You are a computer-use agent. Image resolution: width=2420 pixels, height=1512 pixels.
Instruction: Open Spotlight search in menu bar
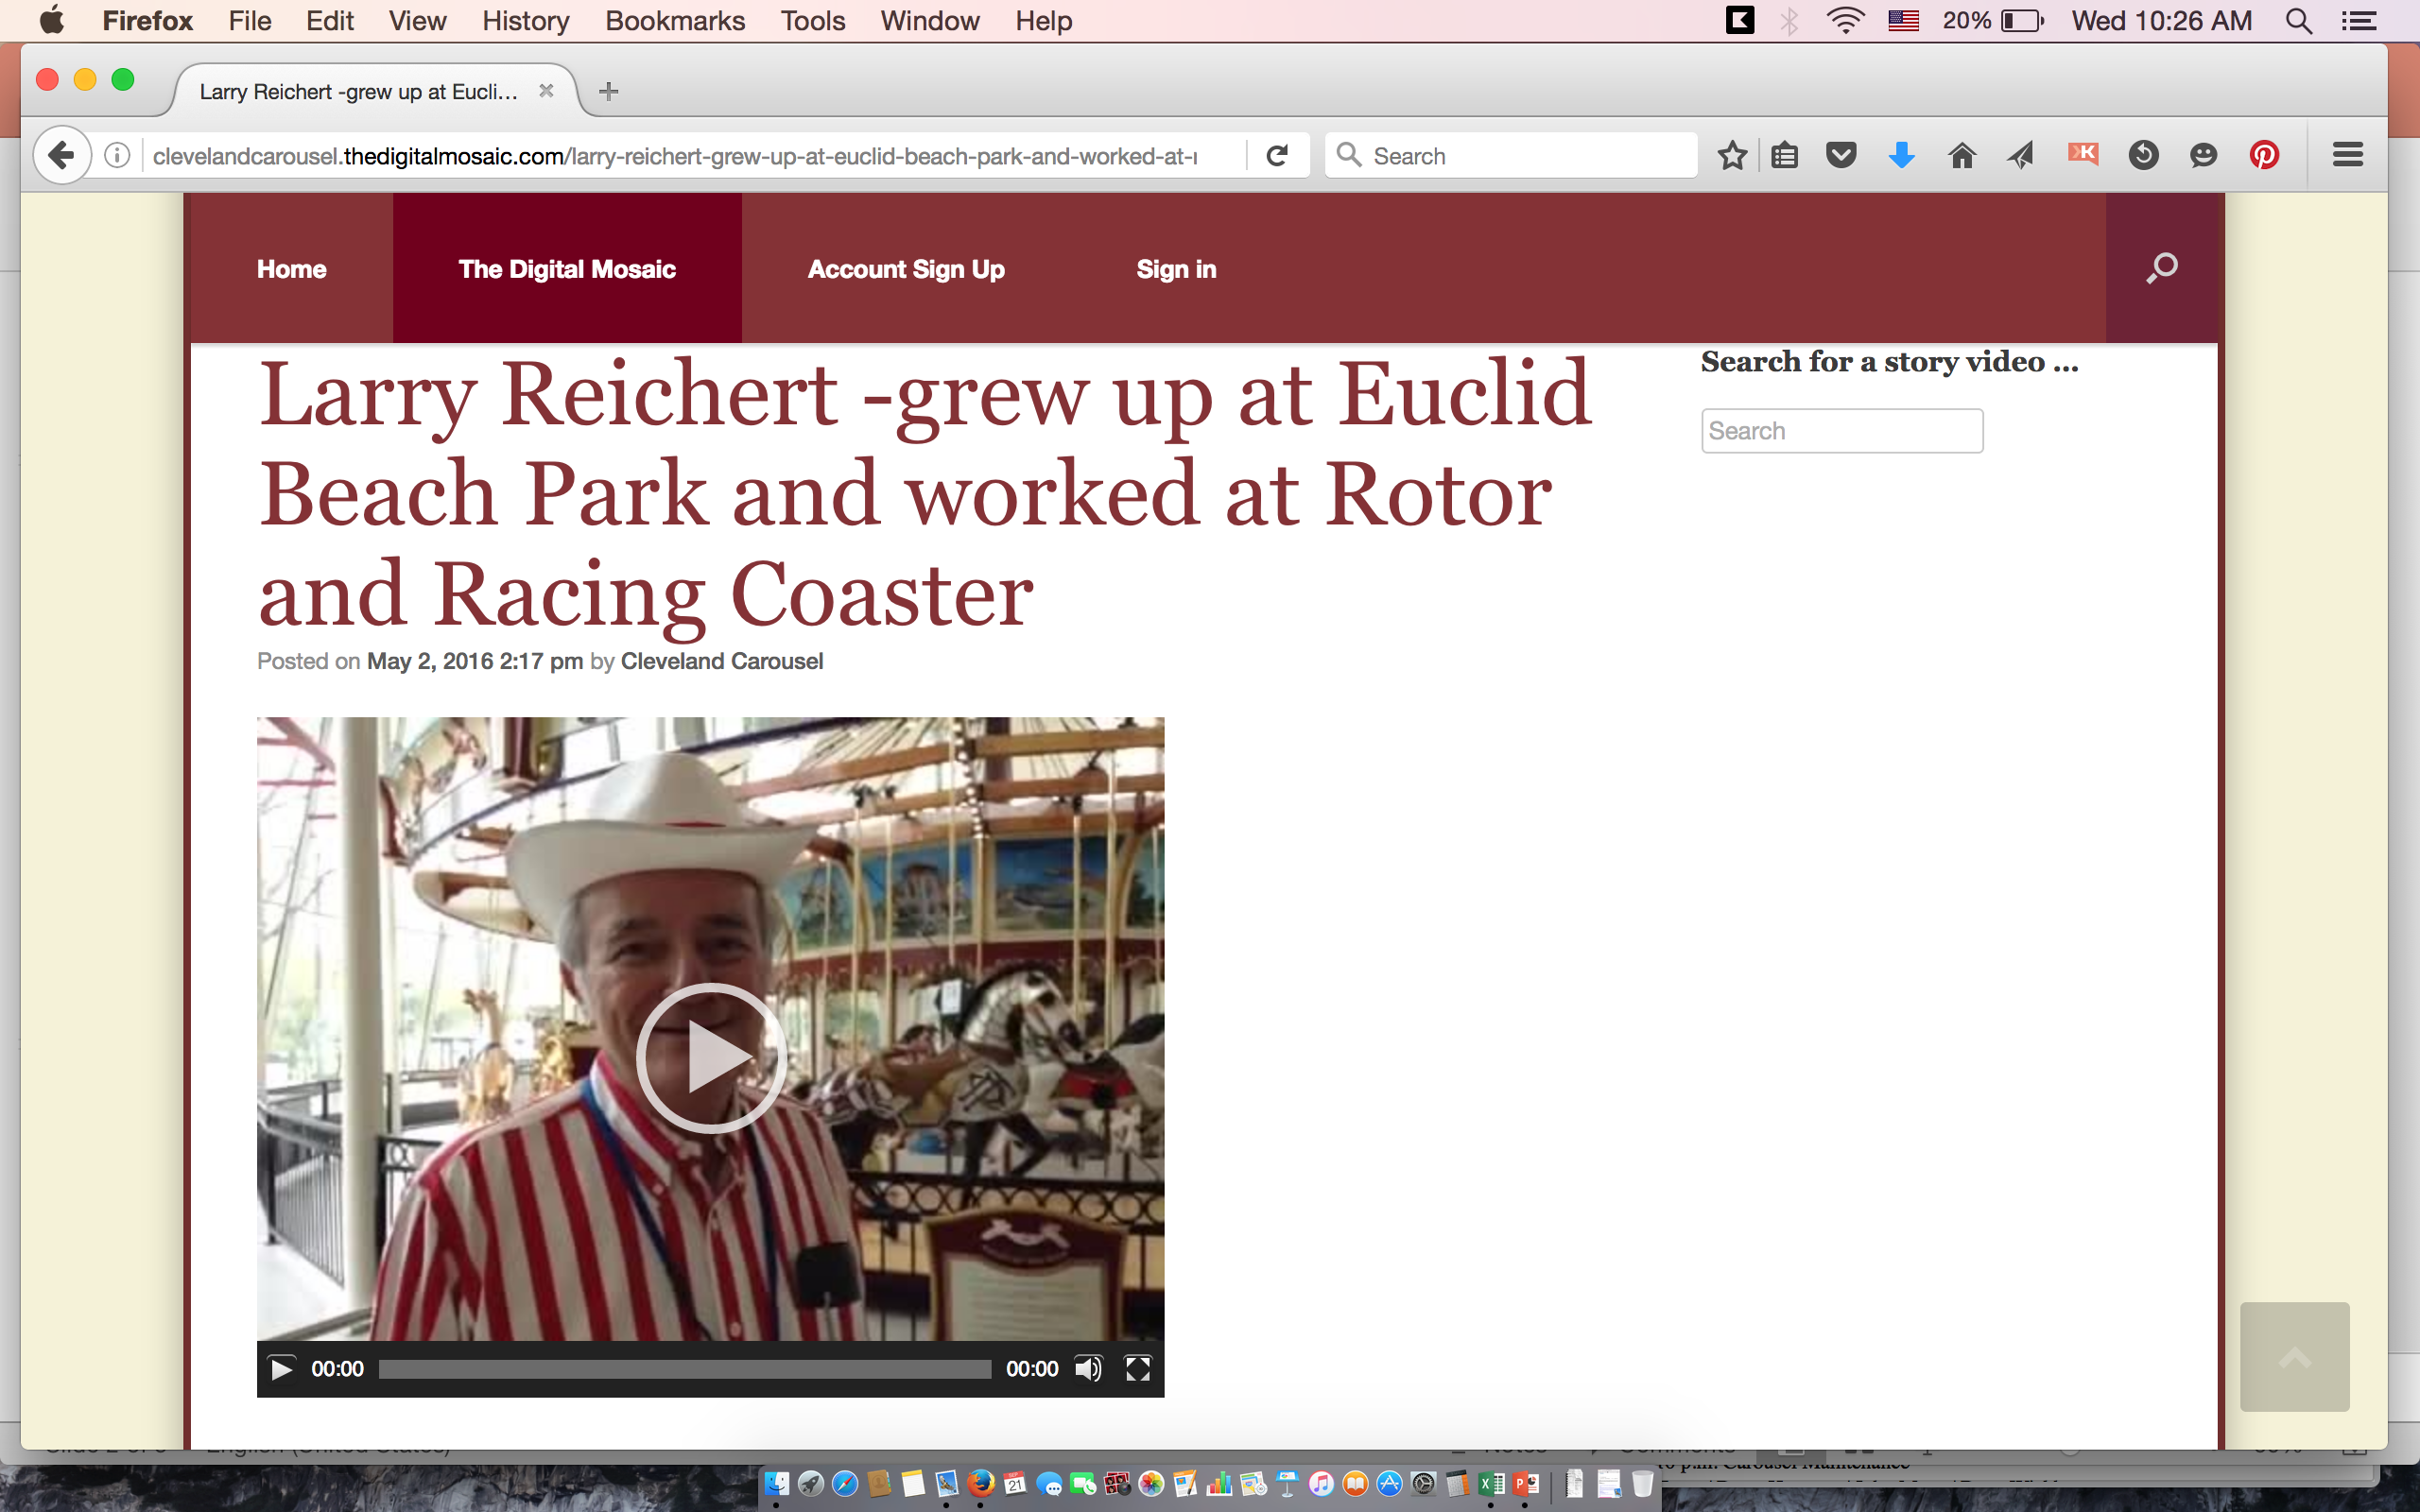2298,21
